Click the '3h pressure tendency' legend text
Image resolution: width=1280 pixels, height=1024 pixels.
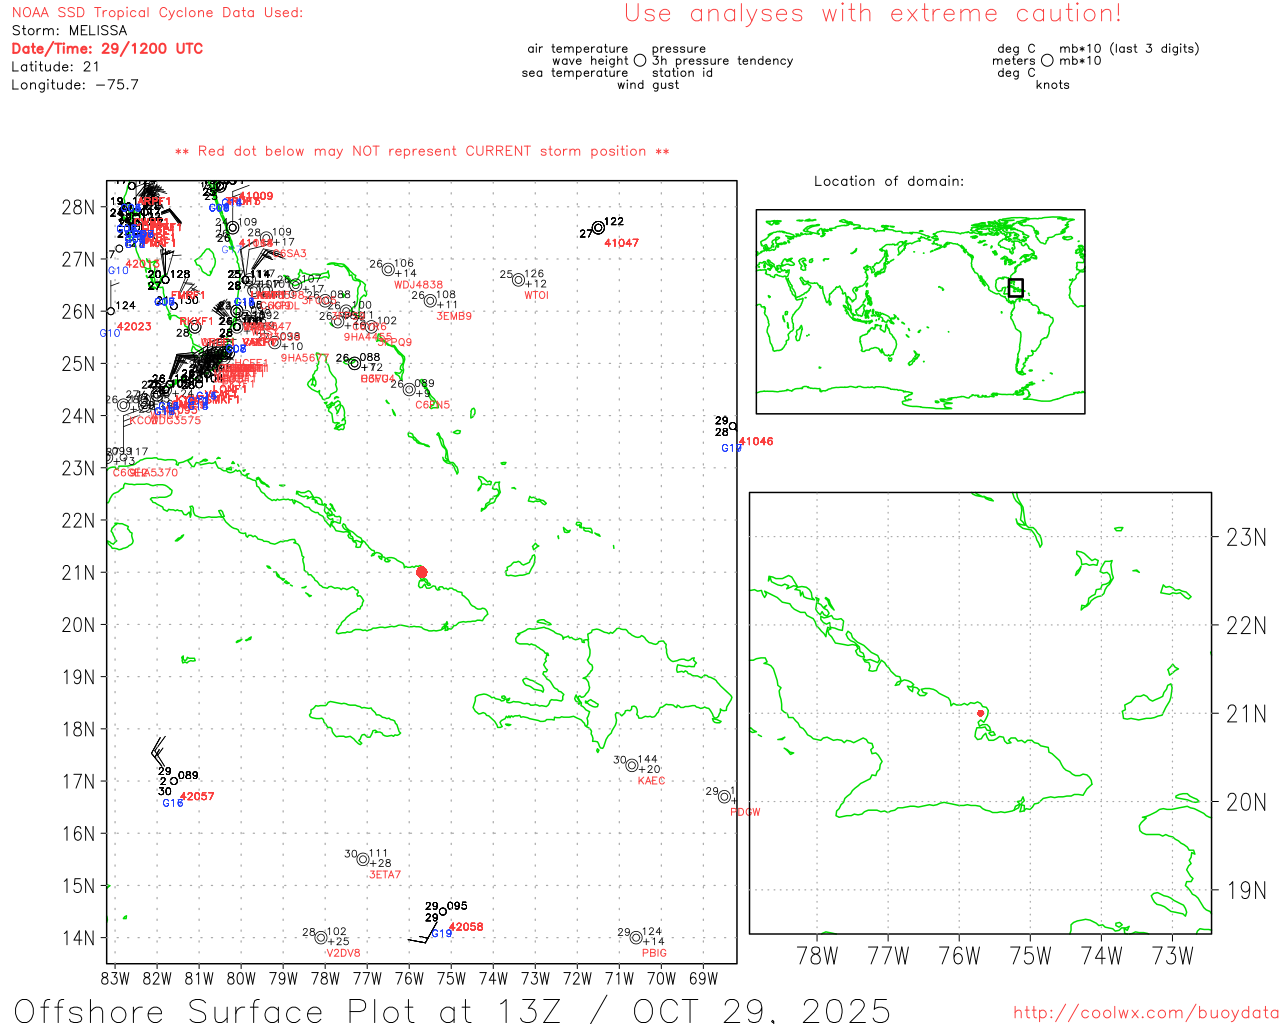[x=723, y=61]
